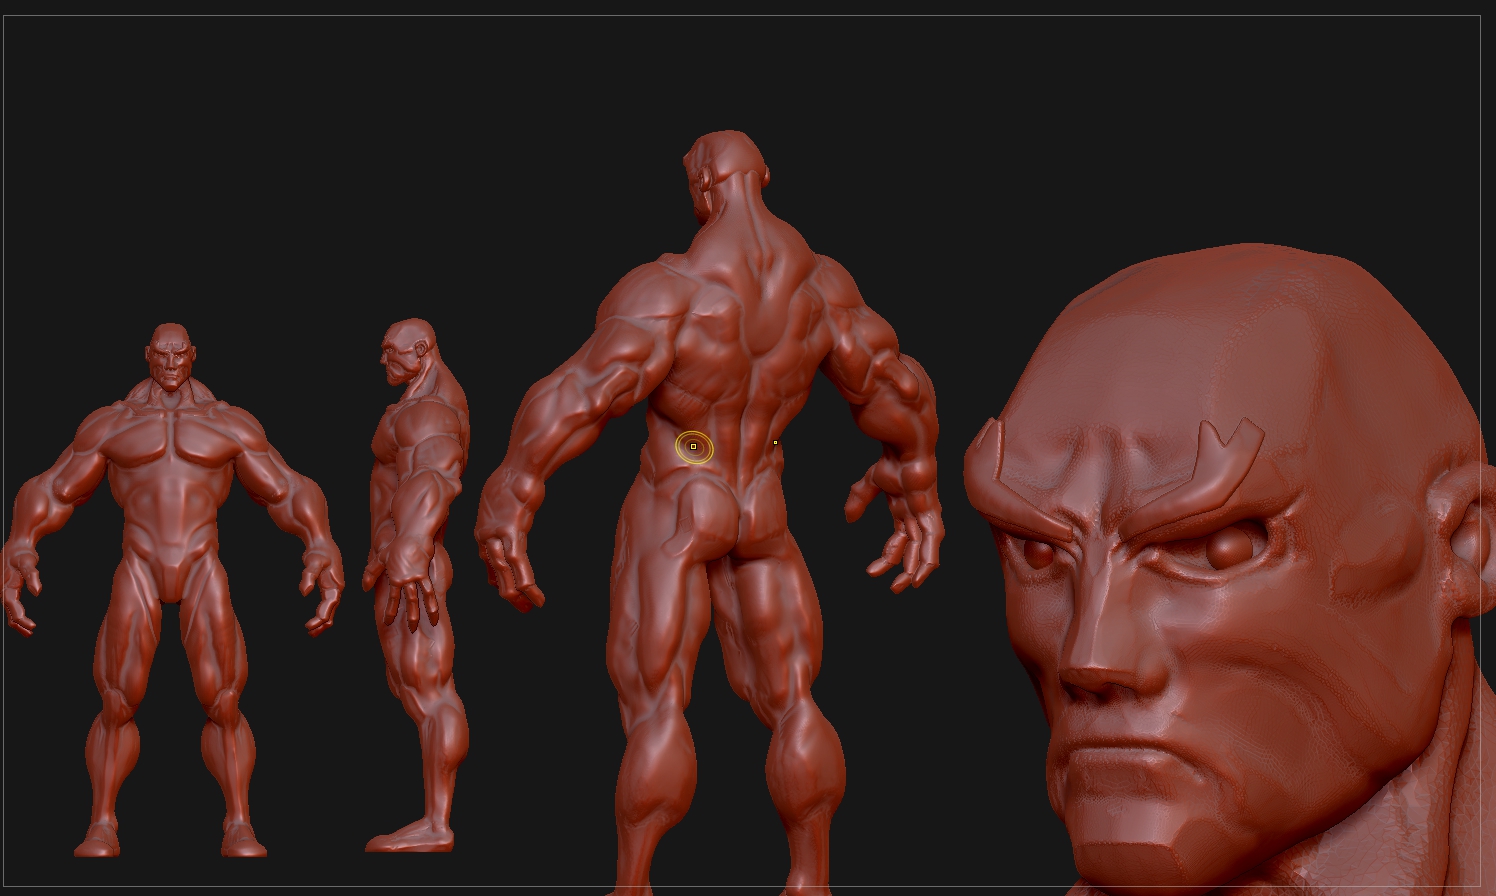Select the side-profile full-body figure
The height and width of the screenshot is (896, 1496).
click(x=415, y=585)
